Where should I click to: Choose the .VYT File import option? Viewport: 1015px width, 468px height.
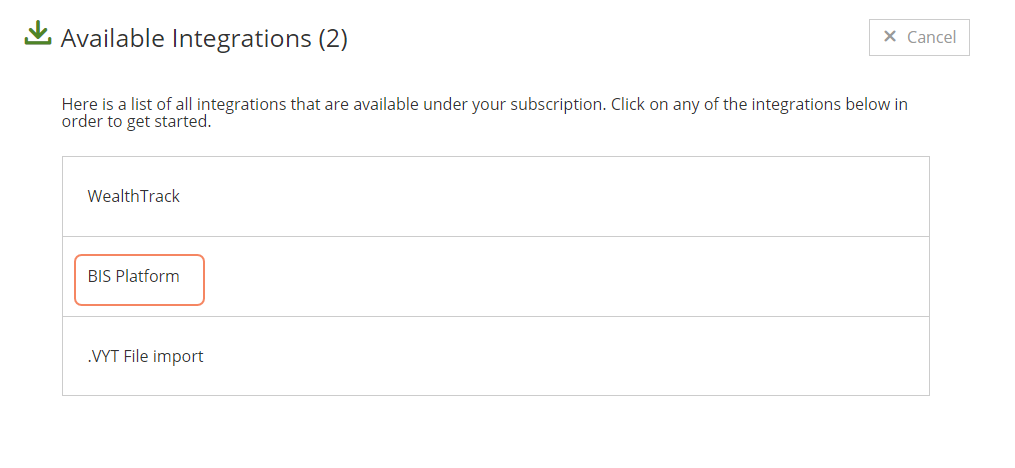click(x=496, y=356)
